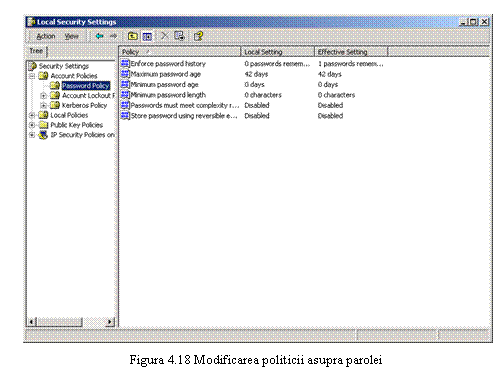The height and width of the screenshot is (378, 500).
Task: Click the Export List toolbar icon
Action: click(x=179, y=36)
